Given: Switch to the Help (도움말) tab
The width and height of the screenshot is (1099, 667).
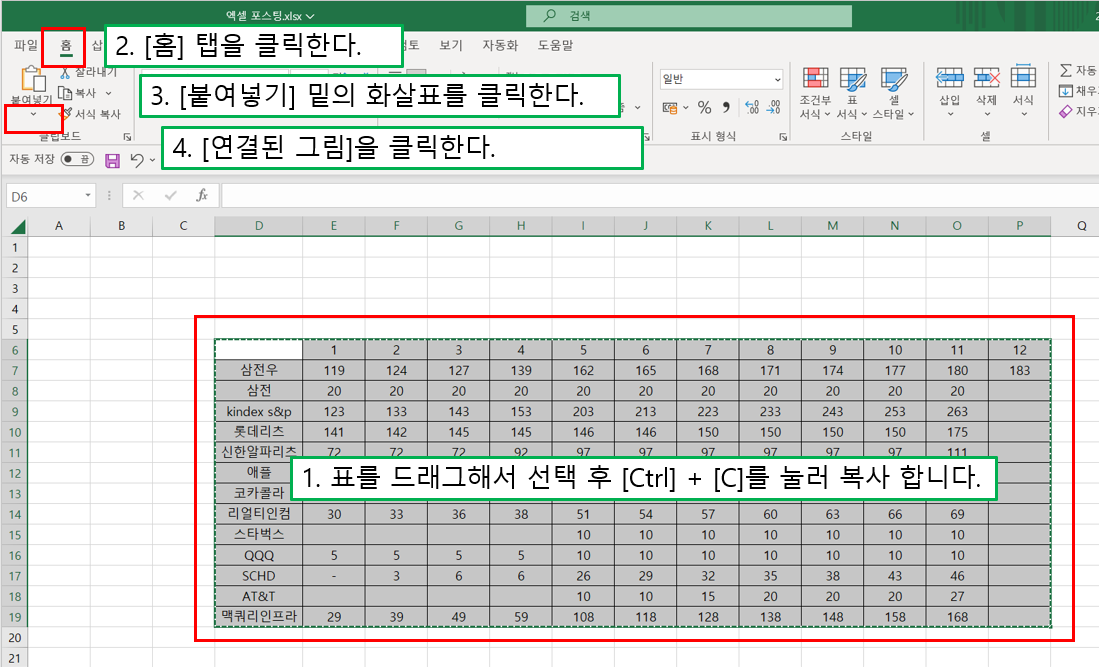Looking at the screenshot, I should pyautogui.click(x=555, y=46).
